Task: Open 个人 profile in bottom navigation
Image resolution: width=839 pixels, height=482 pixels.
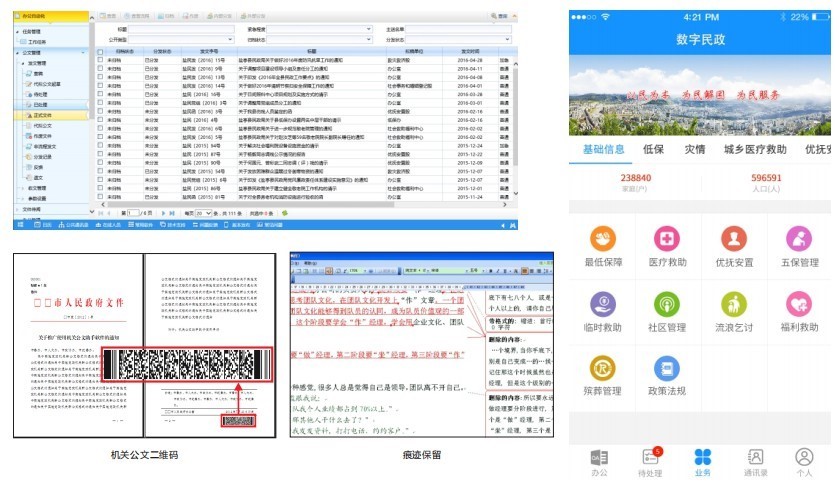Action: coord(804,463)
